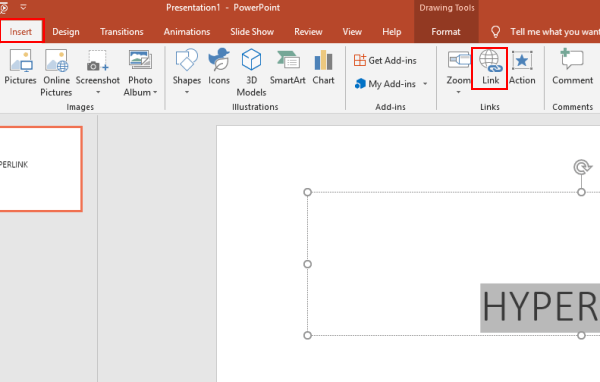Open the Drawing Tools Format tab
The image size is (600, 382).
[446, 32]
